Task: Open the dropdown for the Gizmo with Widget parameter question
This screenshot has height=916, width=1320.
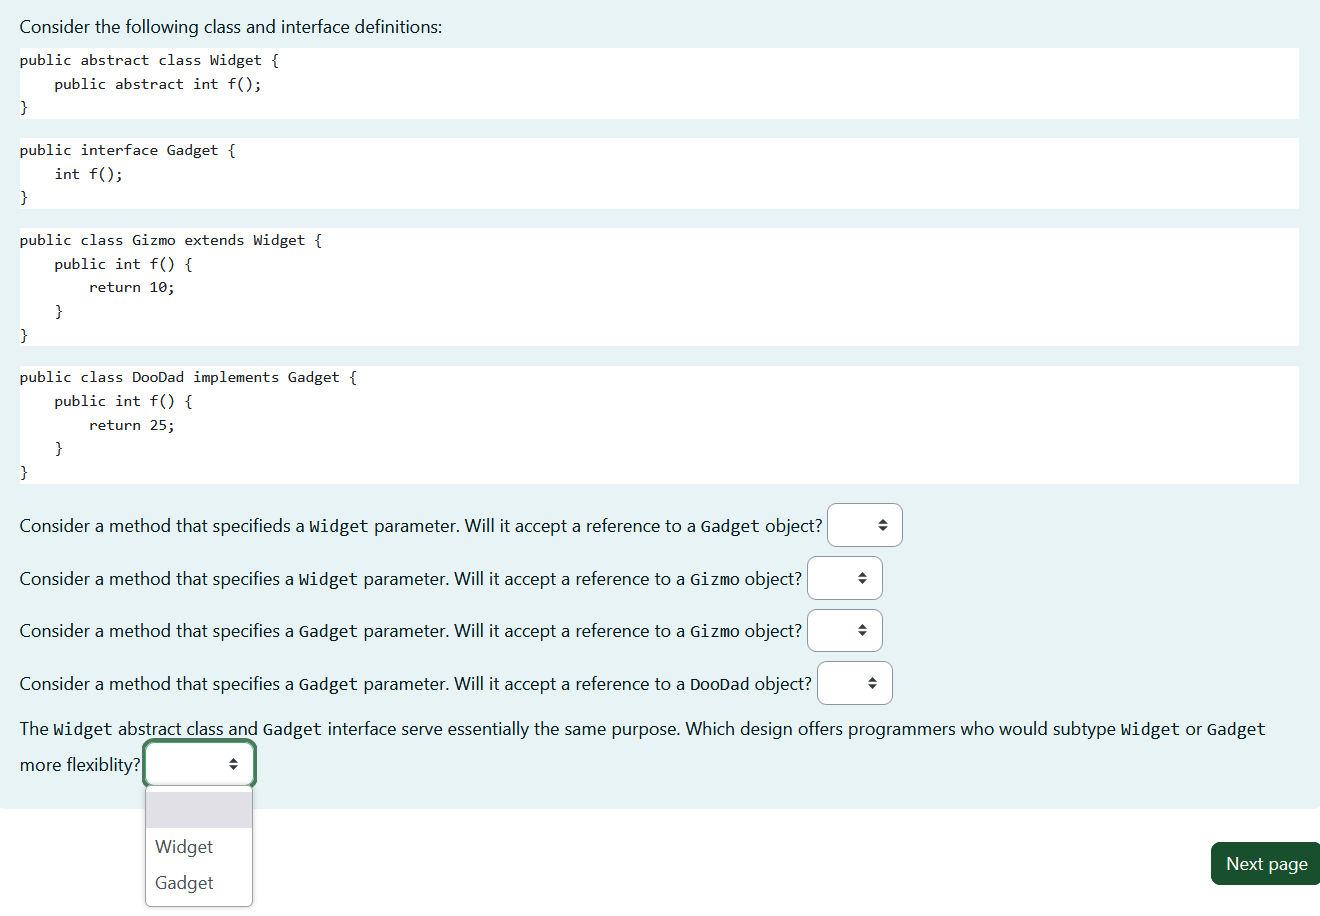Action: click(x=844, y=577)
